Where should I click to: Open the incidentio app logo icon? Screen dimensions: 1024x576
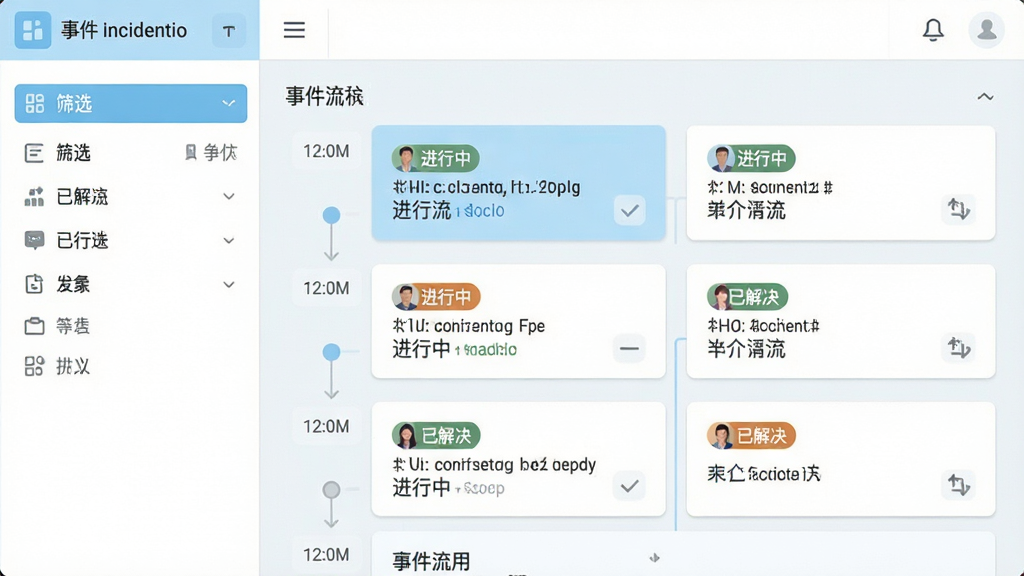click(x=33, y=30)
